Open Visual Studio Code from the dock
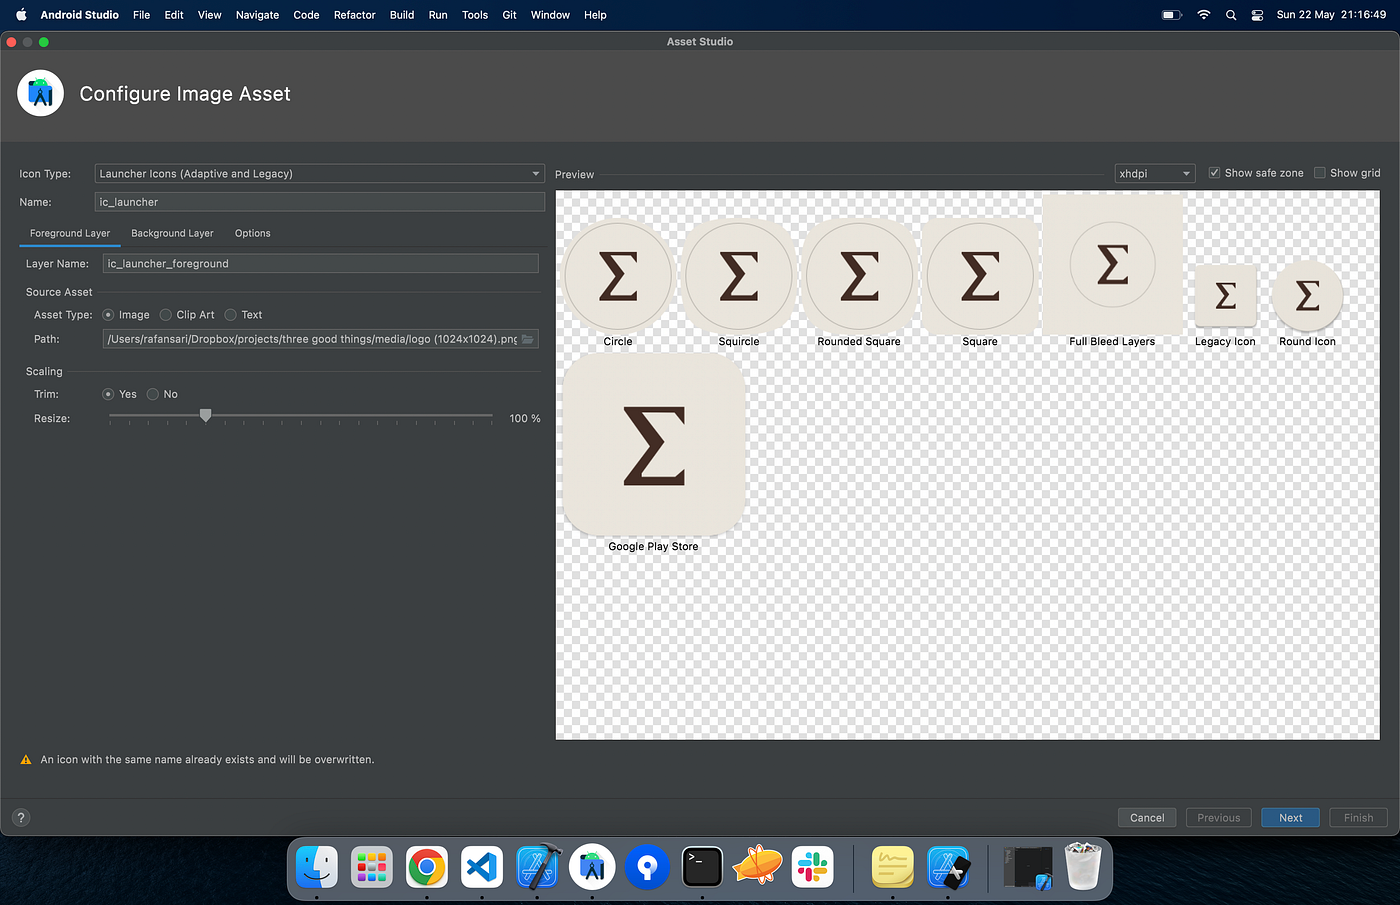1400x905 pixels. (482, 866)
